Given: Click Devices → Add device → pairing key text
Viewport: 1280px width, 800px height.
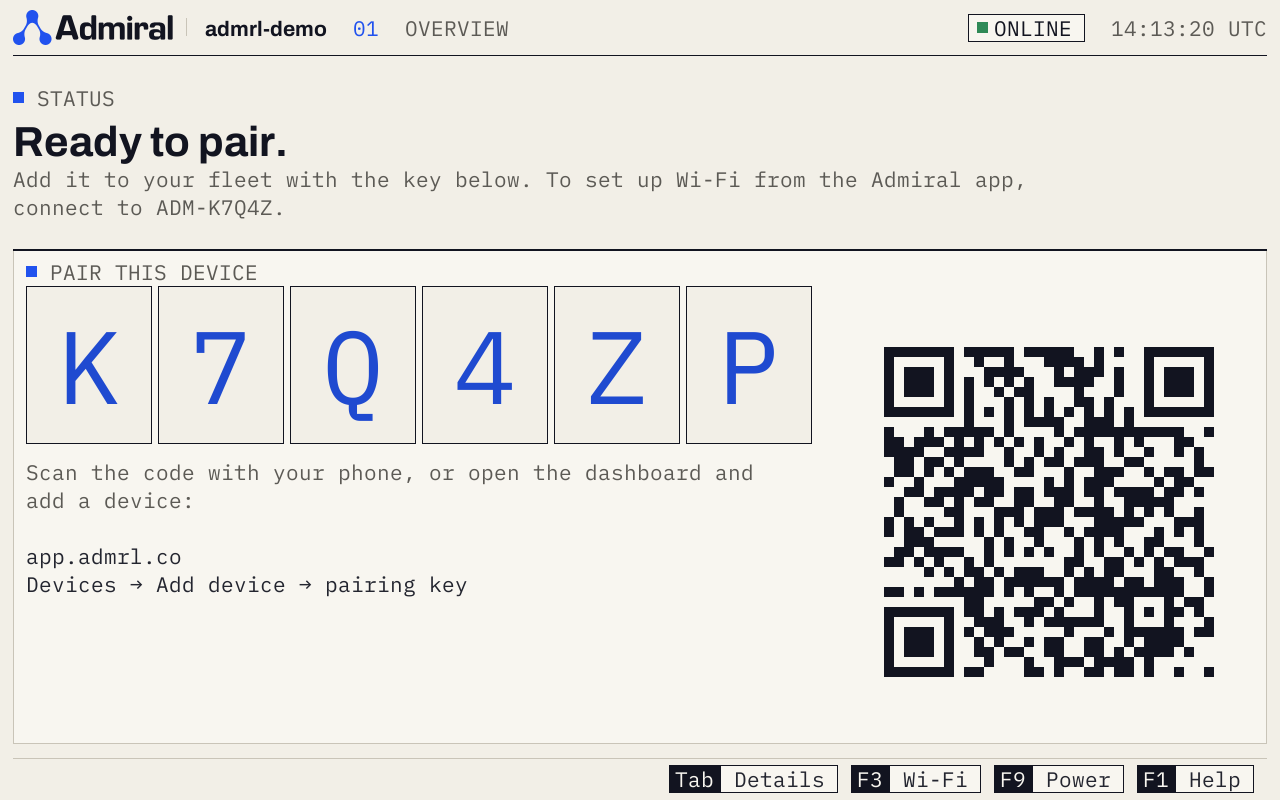Looking at the screenshot, I should click(247, 585).
